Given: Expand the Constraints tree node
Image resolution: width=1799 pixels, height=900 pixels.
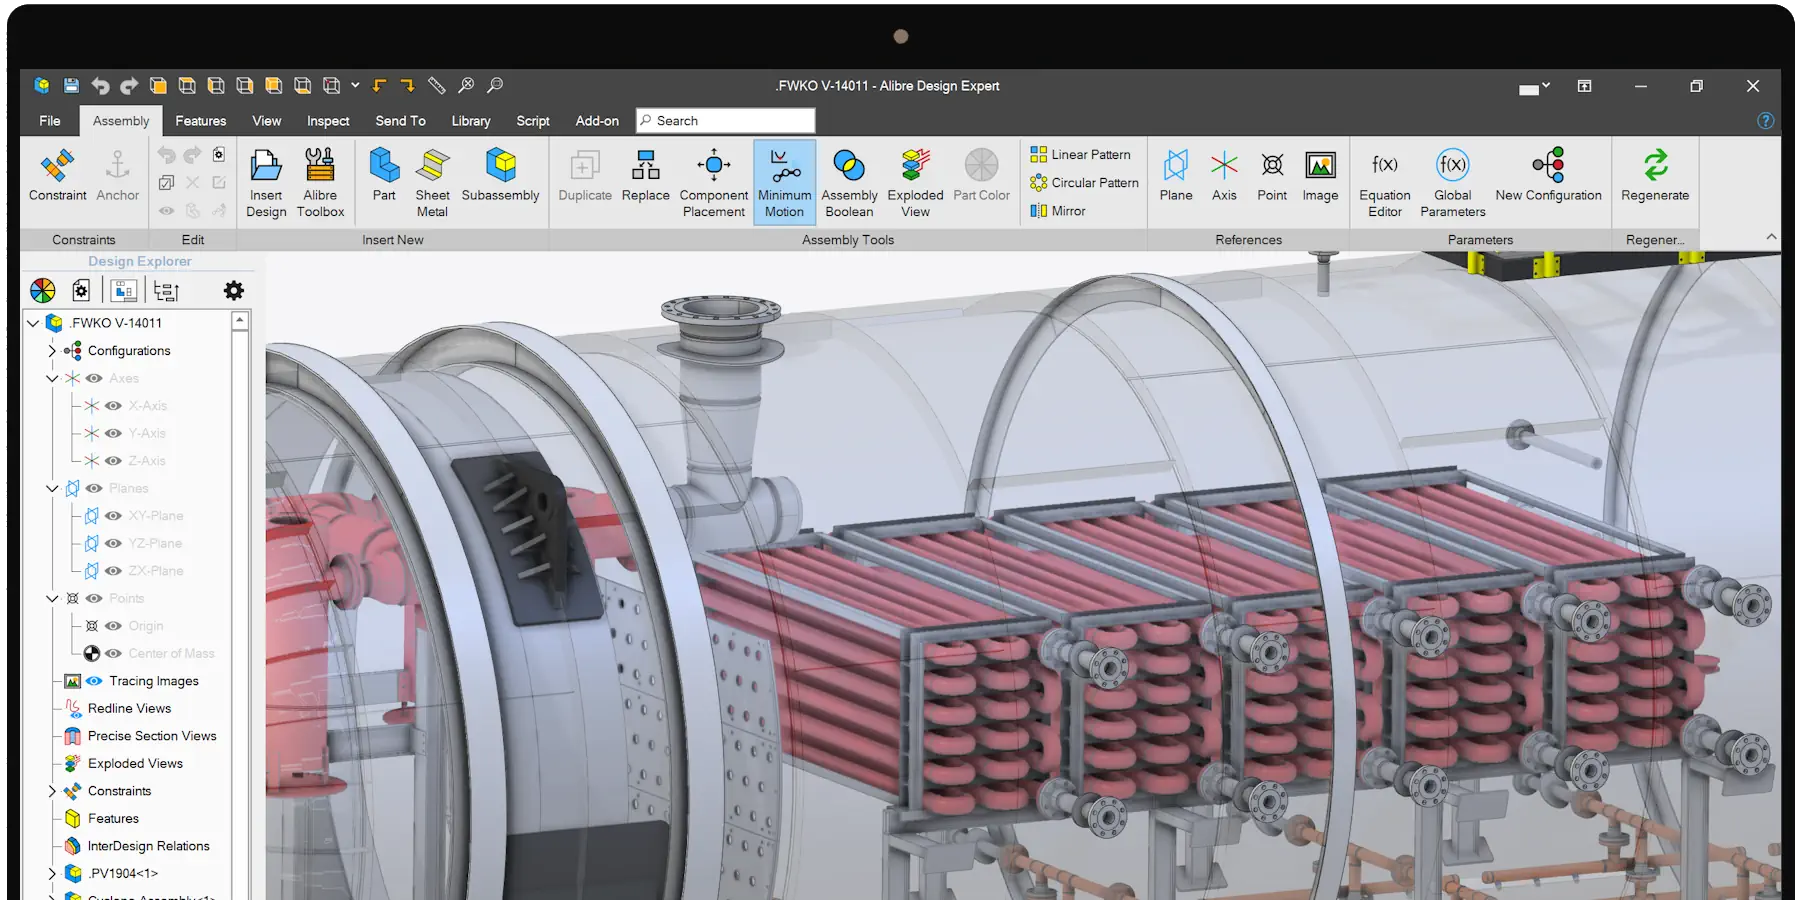Looking at the screenshot, I should (x=52, y=791).
